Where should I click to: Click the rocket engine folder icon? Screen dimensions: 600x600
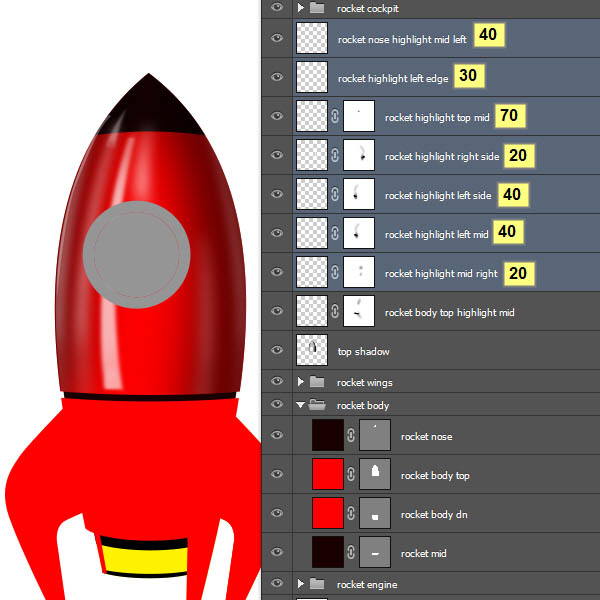tap(317, 584)
